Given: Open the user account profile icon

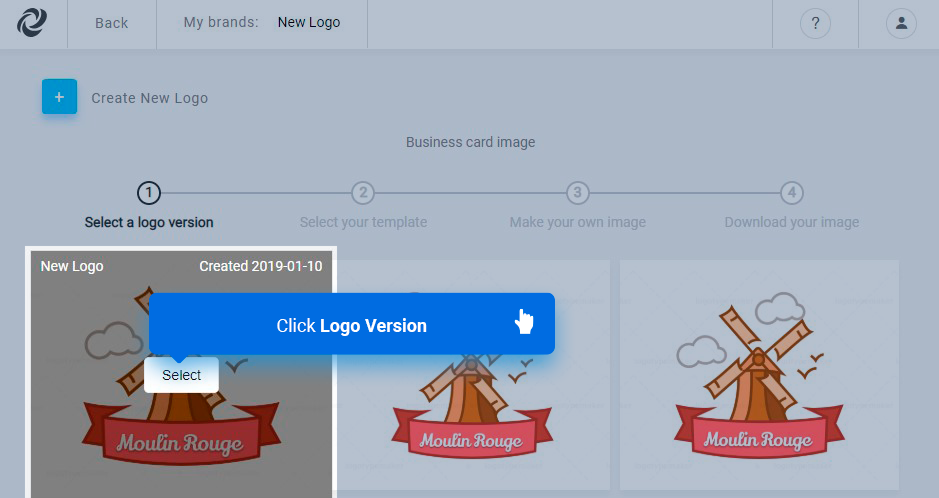Looking at the screenshot, I should tap(901, 23).
